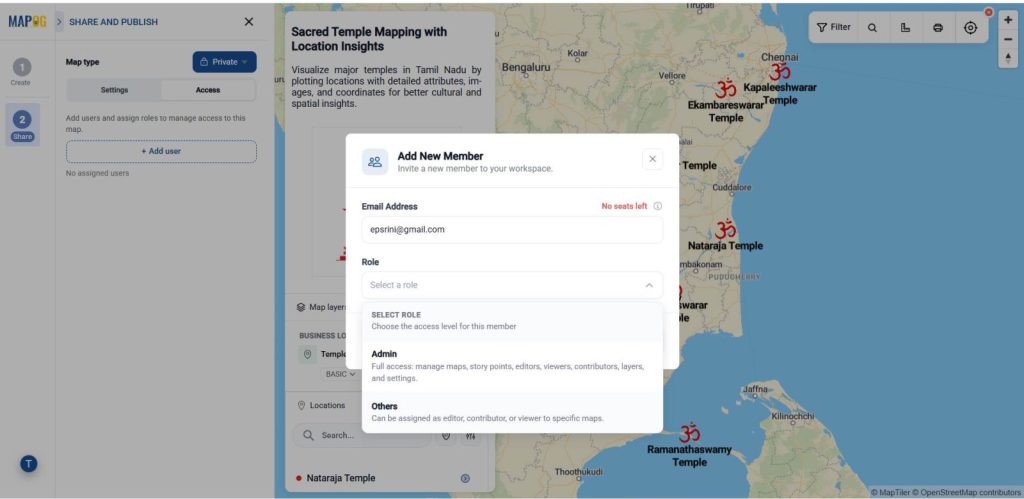Click the location pin filter icon beside search

pyautogui.click(x=446, y=436)
